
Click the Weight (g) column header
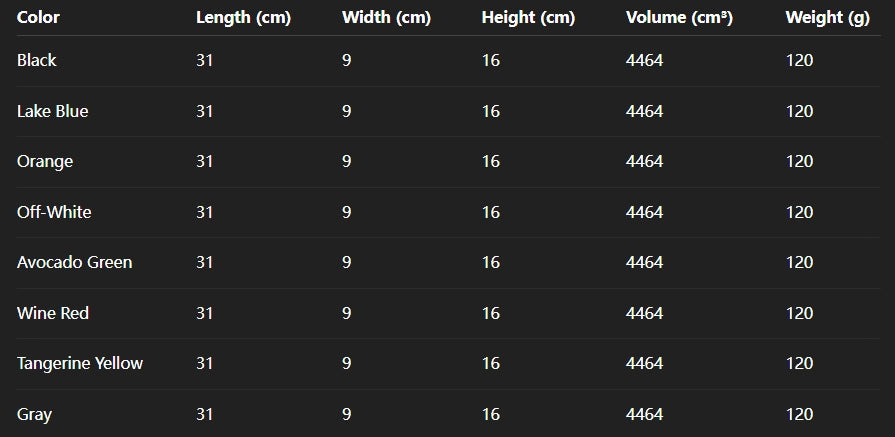click(827, 17)
